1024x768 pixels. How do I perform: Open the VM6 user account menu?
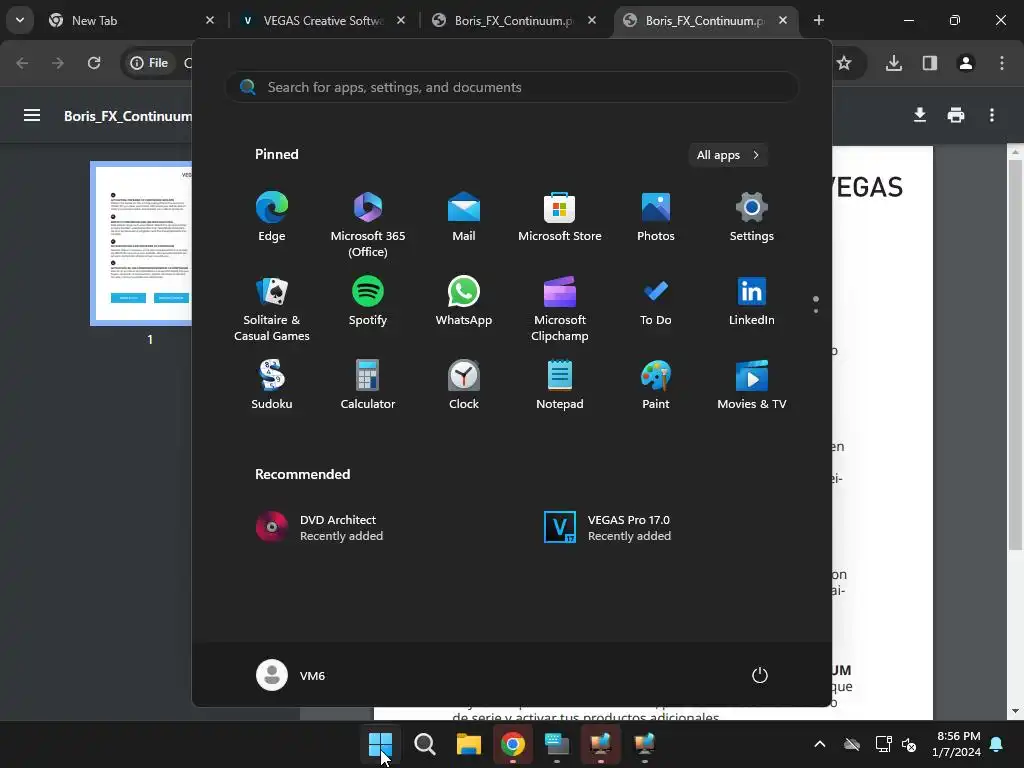click(291, 675)
